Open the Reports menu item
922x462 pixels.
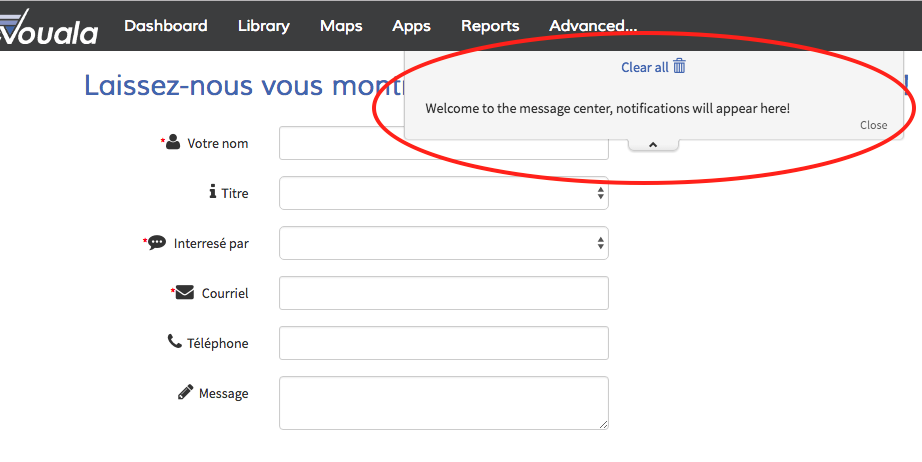point(490,26)
